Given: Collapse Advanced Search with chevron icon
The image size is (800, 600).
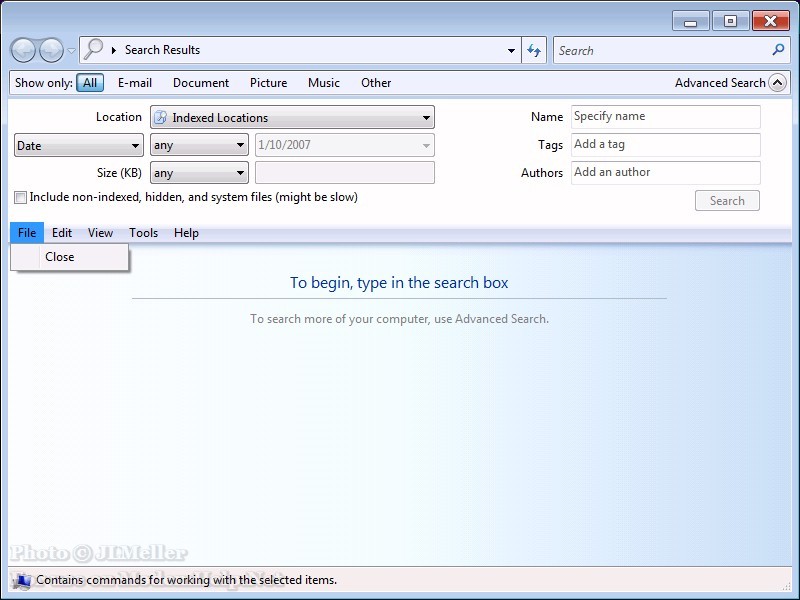Looking at the screenshot, I should click(x=777, y=83).
